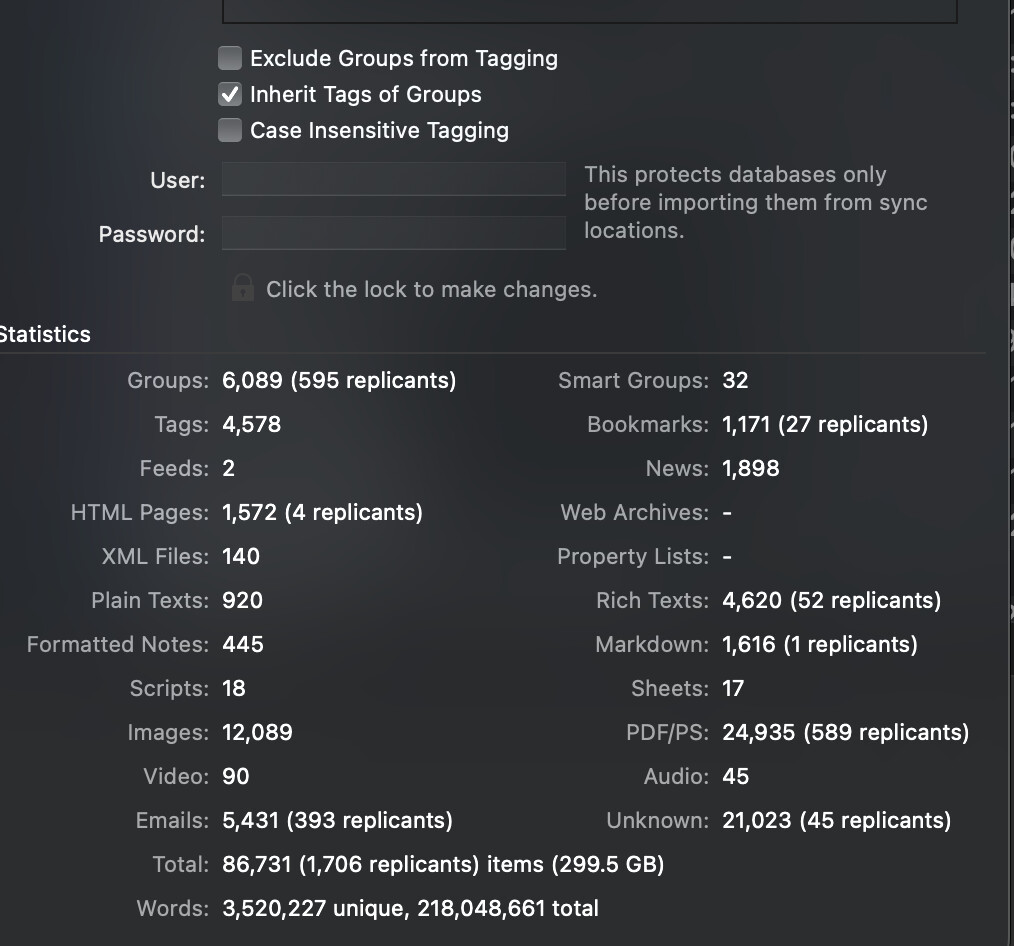The image size is (1014, 946).
Task: Click 'Click the lock to make changes' text
Action: coord(431,289)
